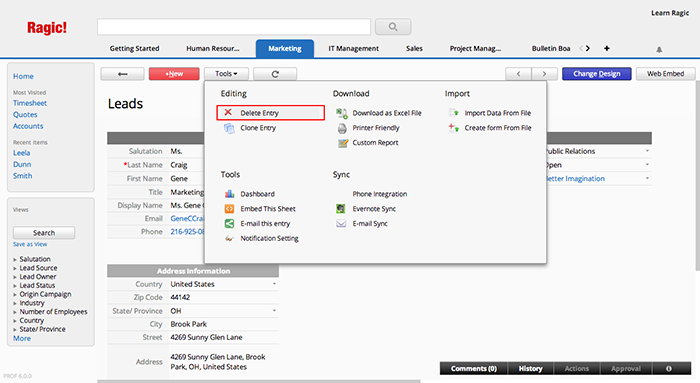700x383 pixels.
Task: Click the notification bell icon
Action: [x=659, y=49]
